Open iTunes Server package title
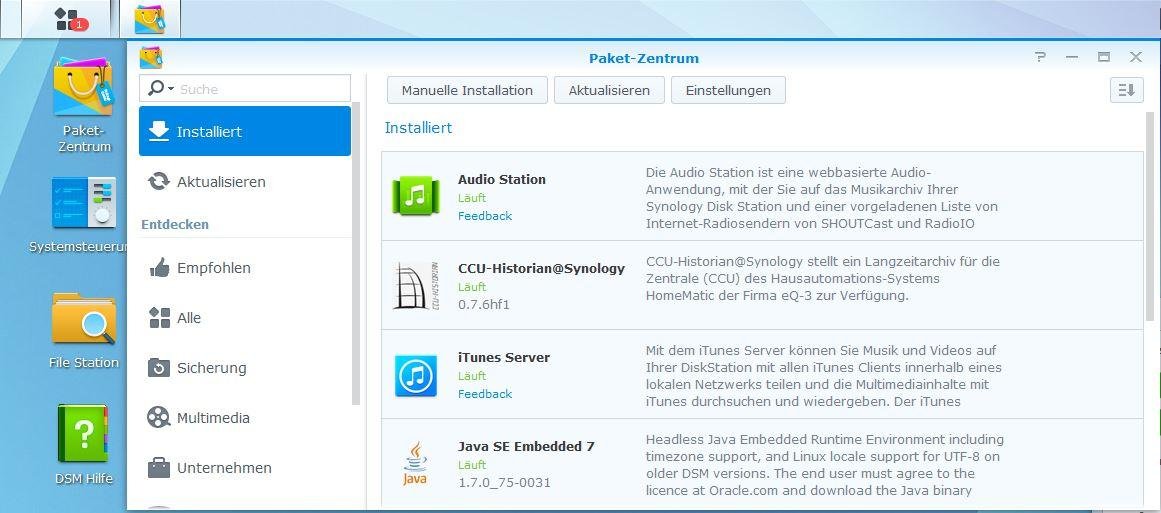The image size is (1161, 513). coord(503,357)
